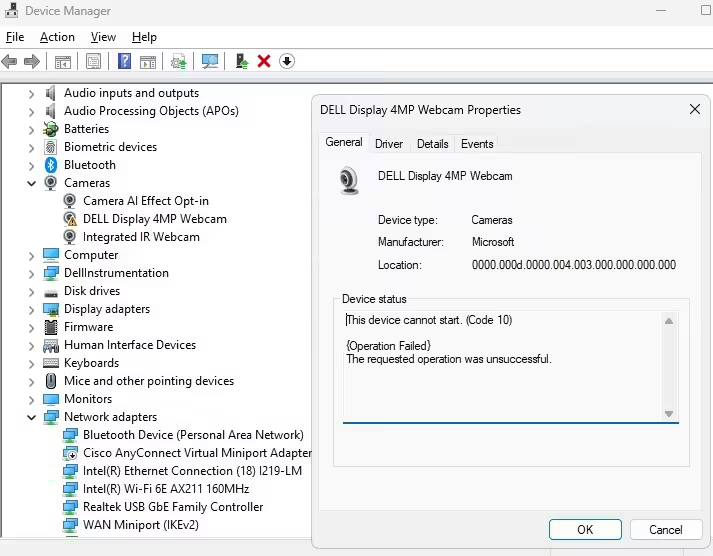Viewport: 713px width, 556px height.
Task: Select DELL Display 4MP Webcam in tree
Action: [x=154, y=219]
